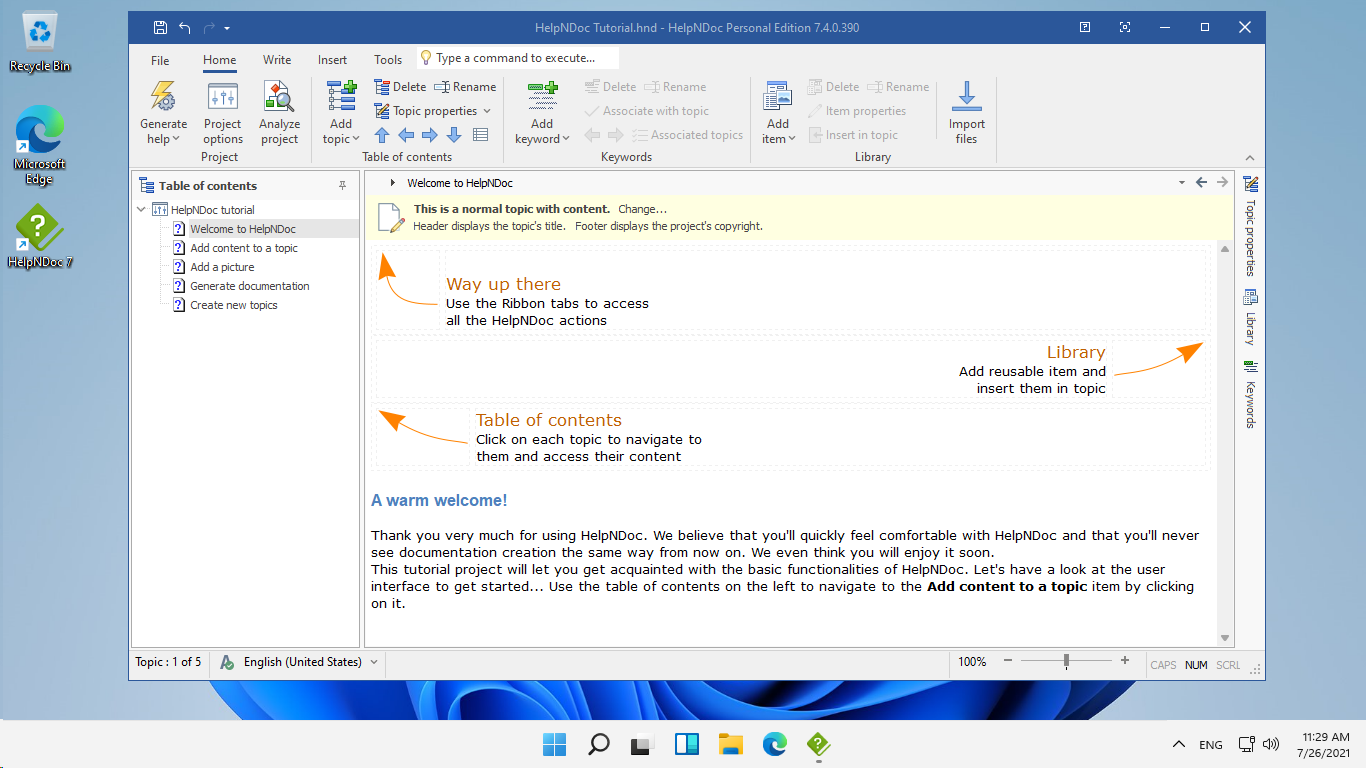Click the focus mode icon in title bar
This screenshot has height=768, width=1366.
[x=1125, y=28]
